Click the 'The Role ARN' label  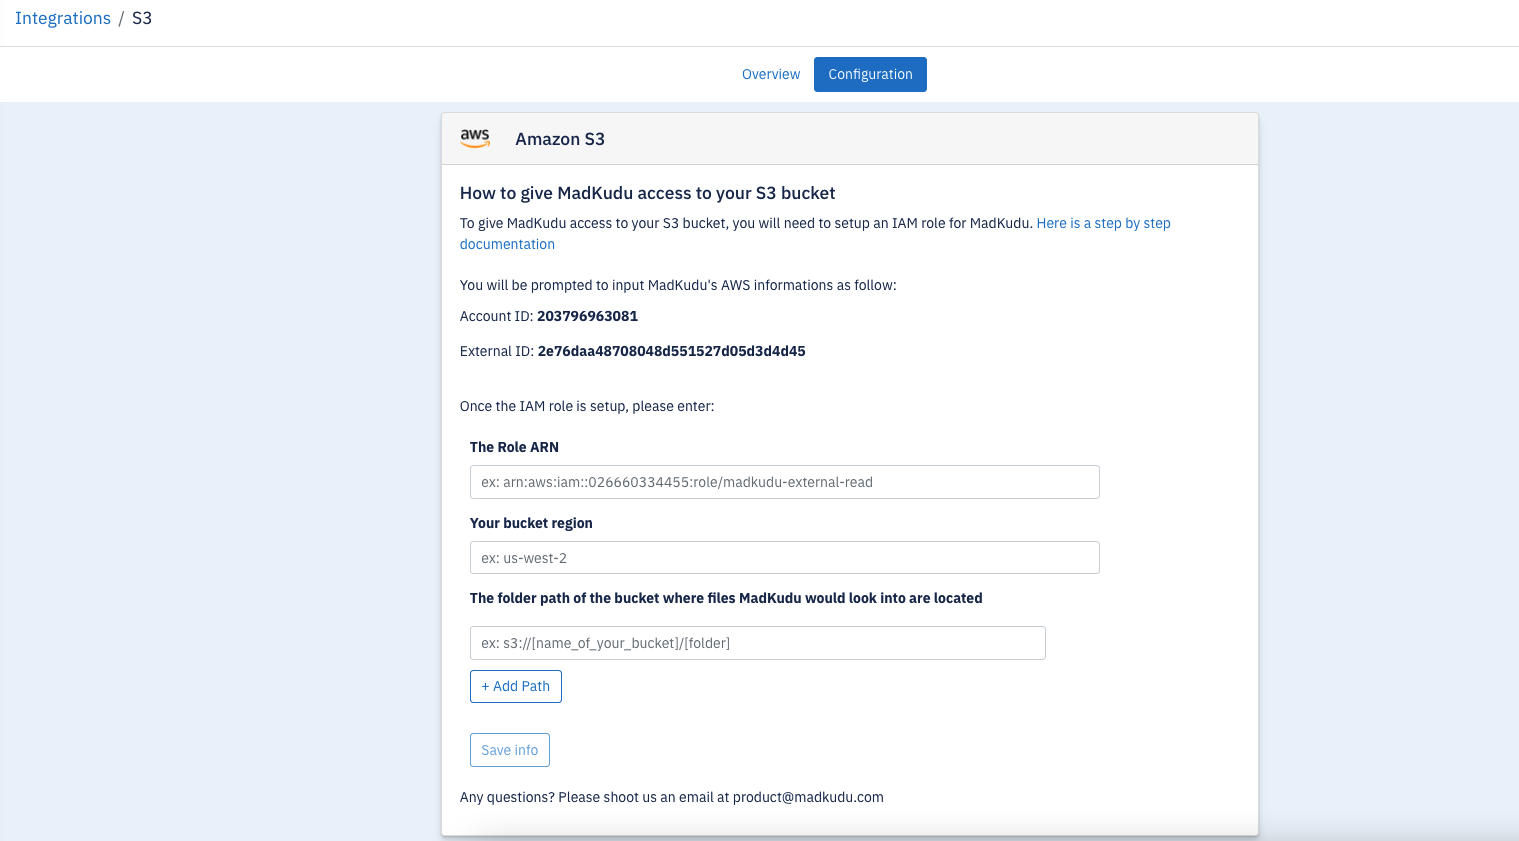514,447
